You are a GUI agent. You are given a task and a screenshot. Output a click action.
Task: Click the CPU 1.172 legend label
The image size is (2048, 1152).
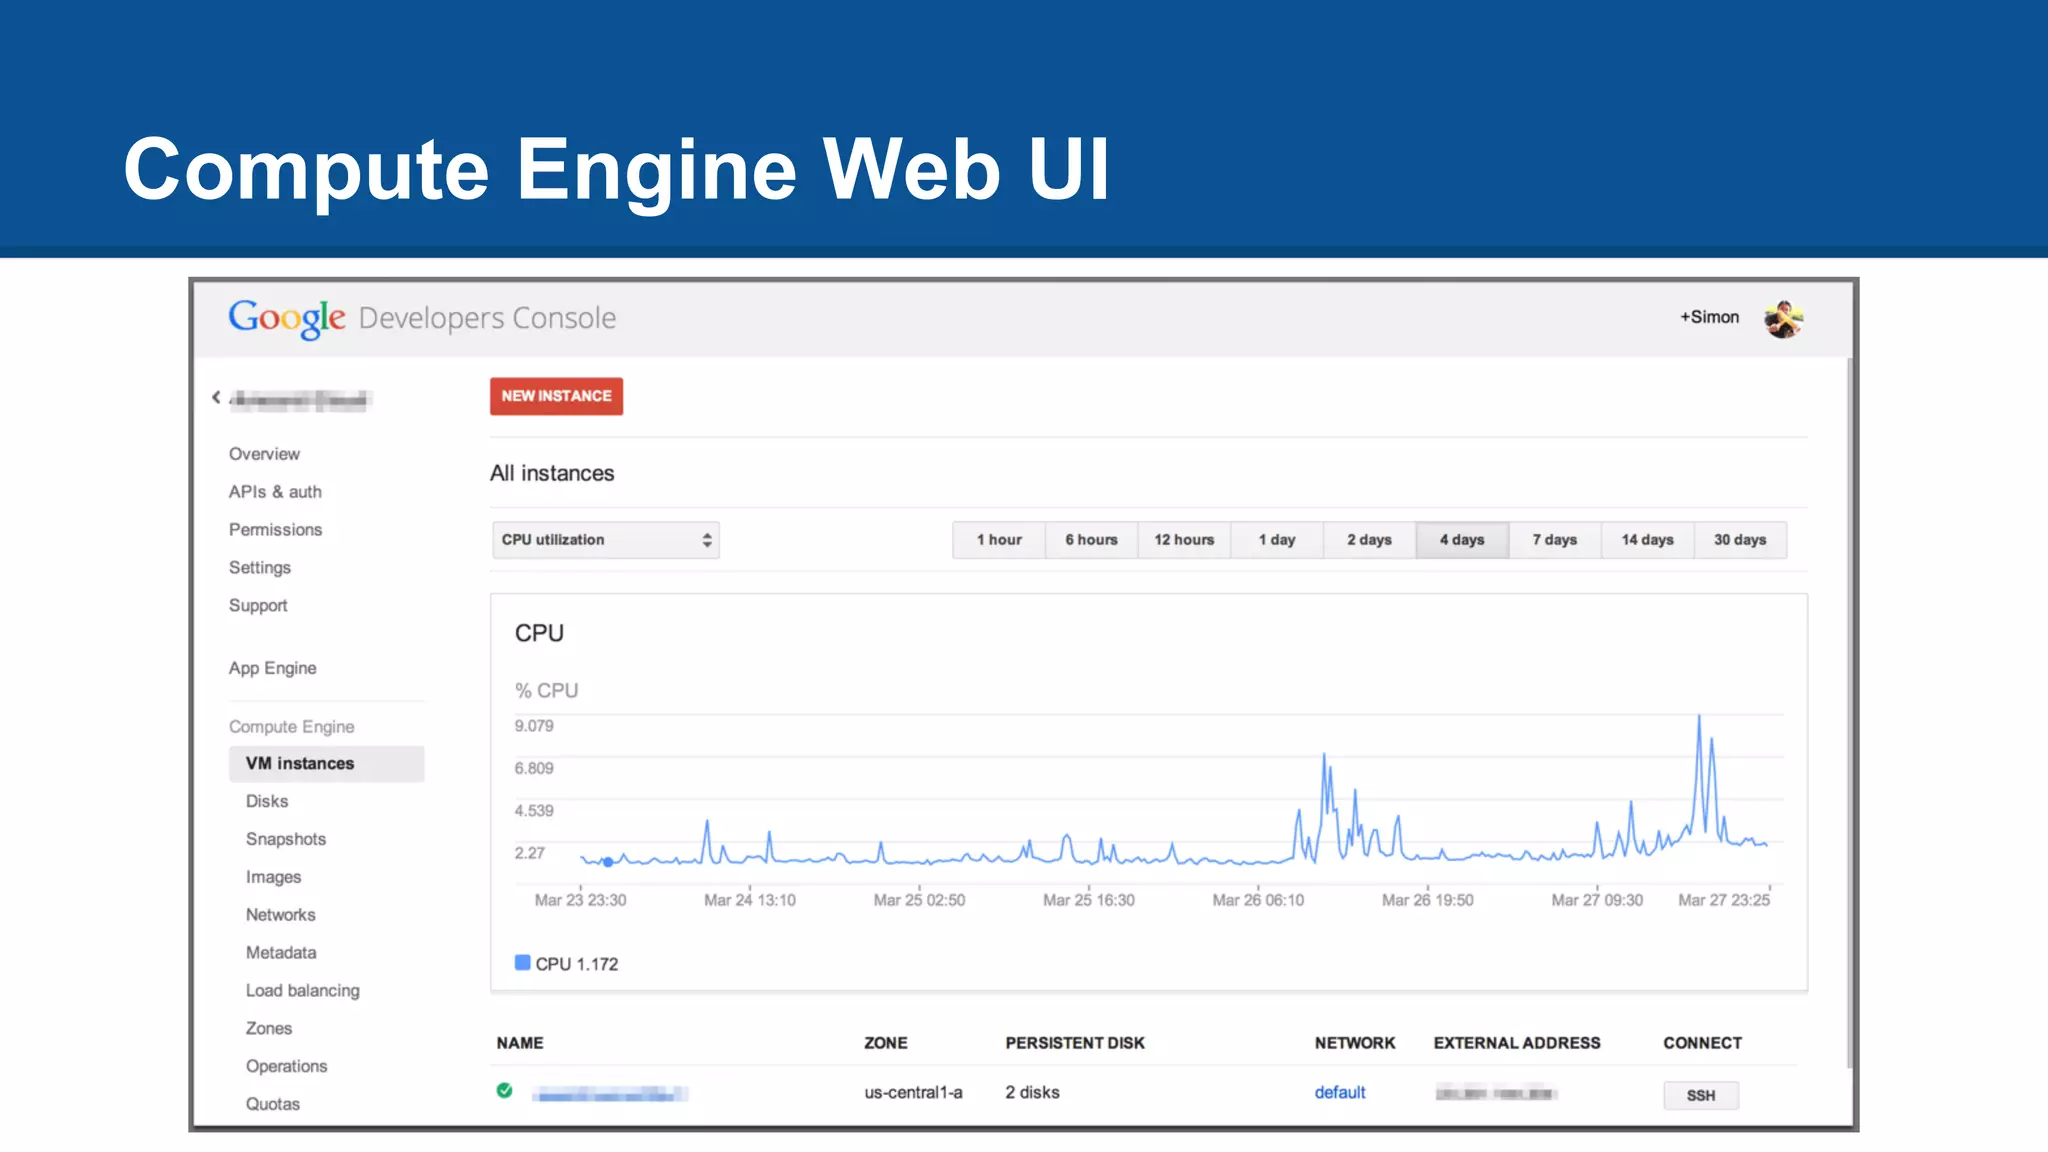tap(577, 964)
